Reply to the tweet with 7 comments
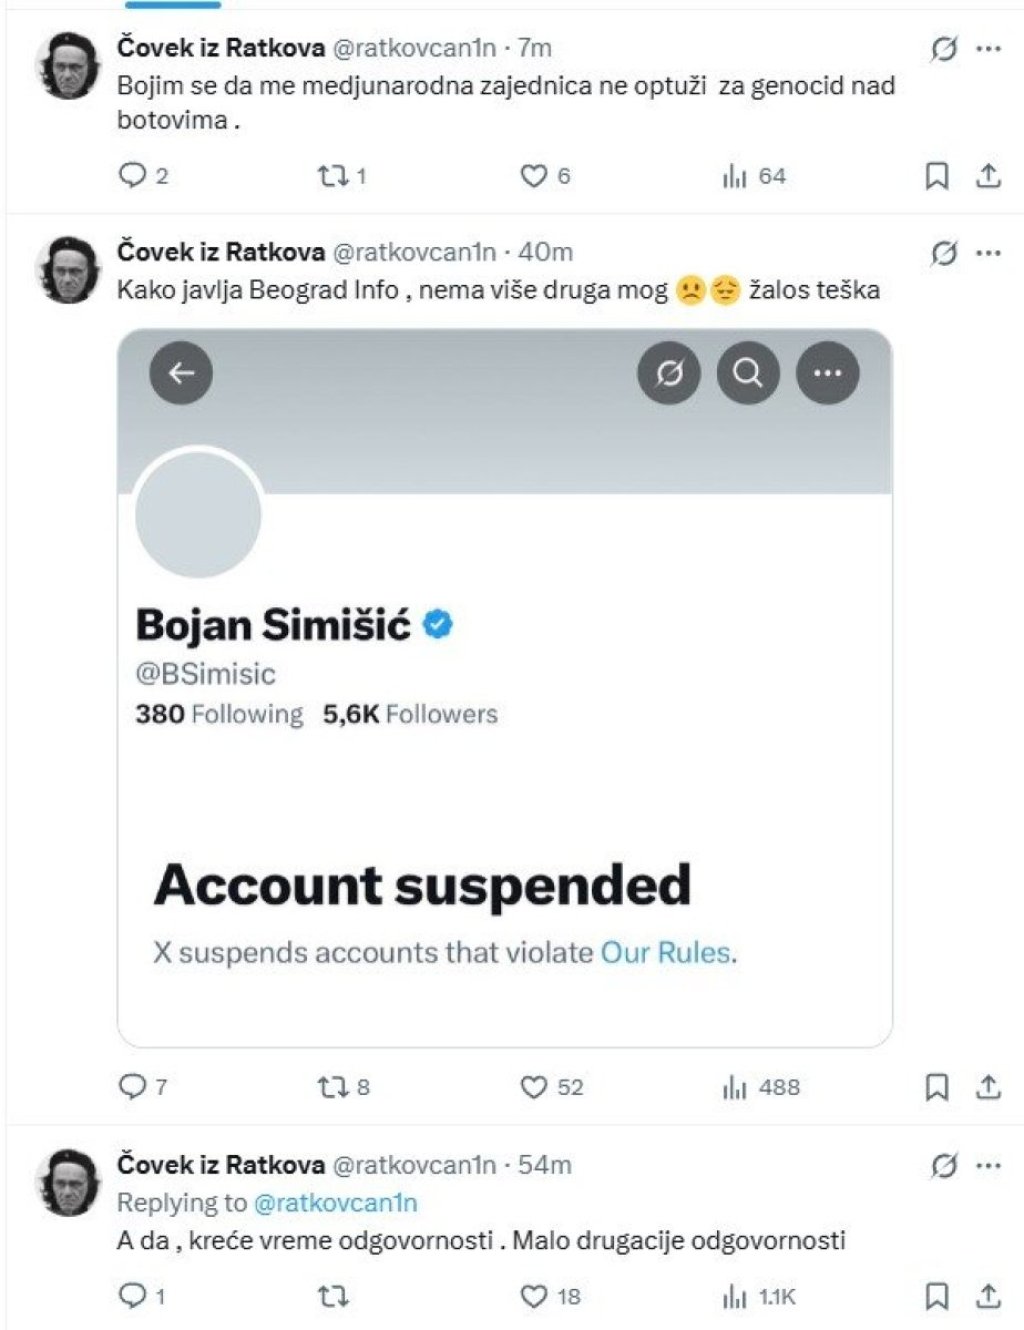This screenshot has width=1024, height=1330. click(132, 1087)
